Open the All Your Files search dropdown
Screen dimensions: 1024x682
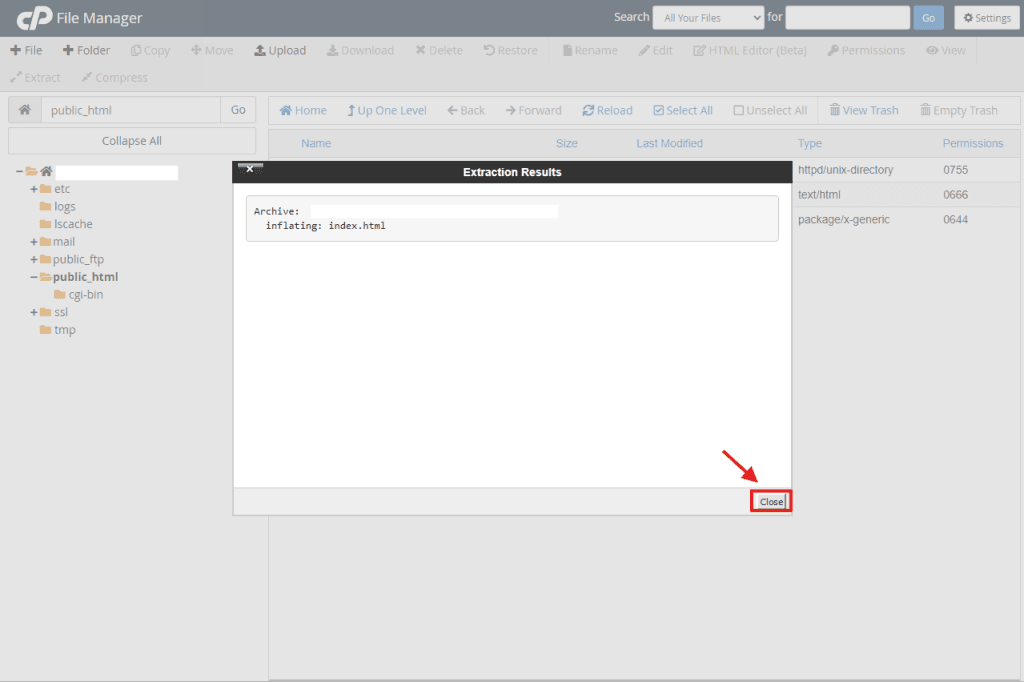(x=708, y=18)
